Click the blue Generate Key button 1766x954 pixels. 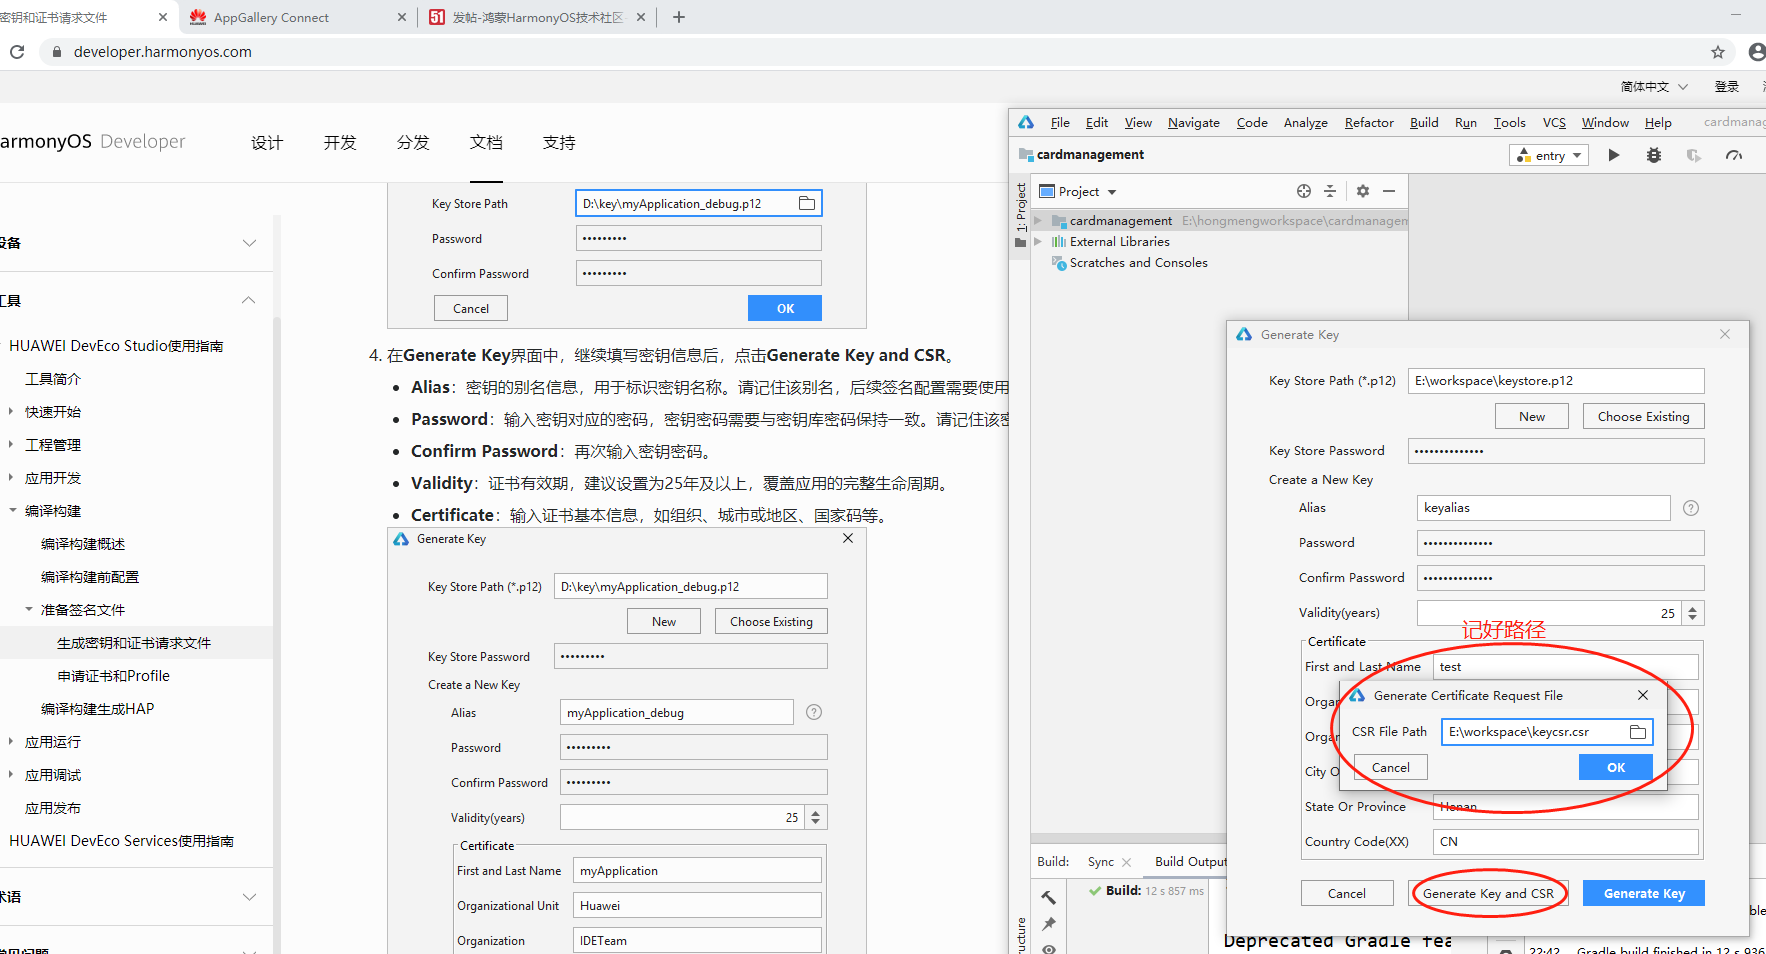[x=1644, y=894]
